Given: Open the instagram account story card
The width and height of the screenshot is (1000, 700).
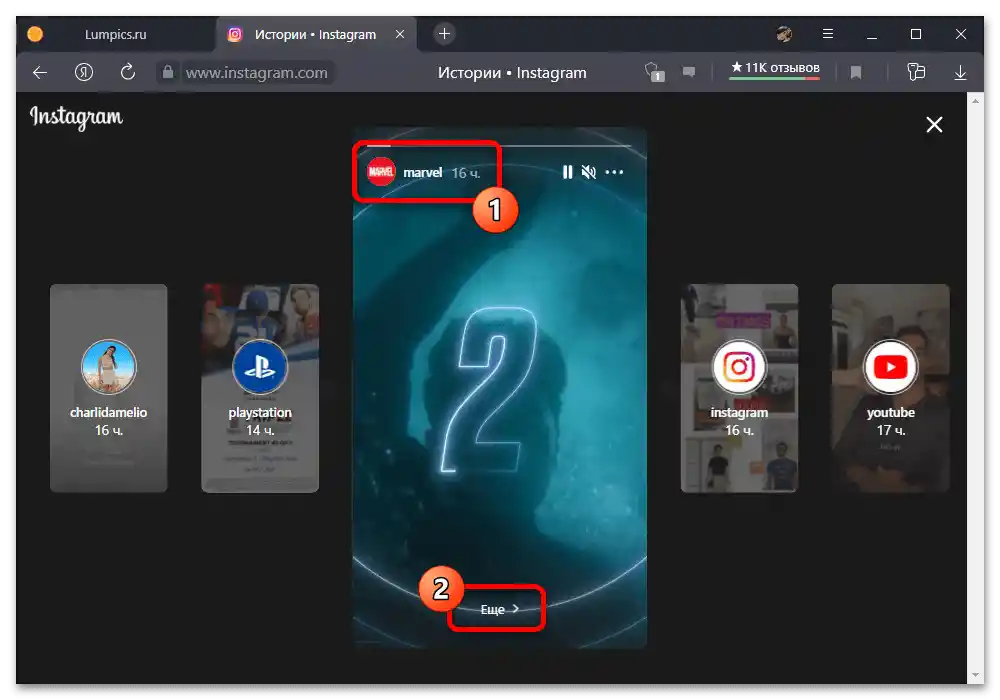Looking at the screenshot, I should (x=739, y=388).
